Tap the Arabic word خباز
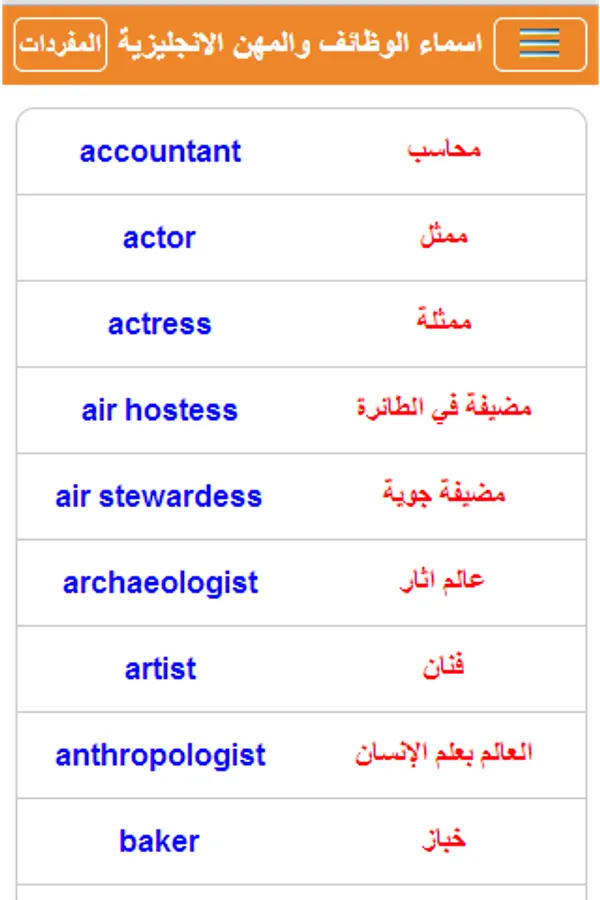This screenshot has height=900, width=600. point(443,840)
